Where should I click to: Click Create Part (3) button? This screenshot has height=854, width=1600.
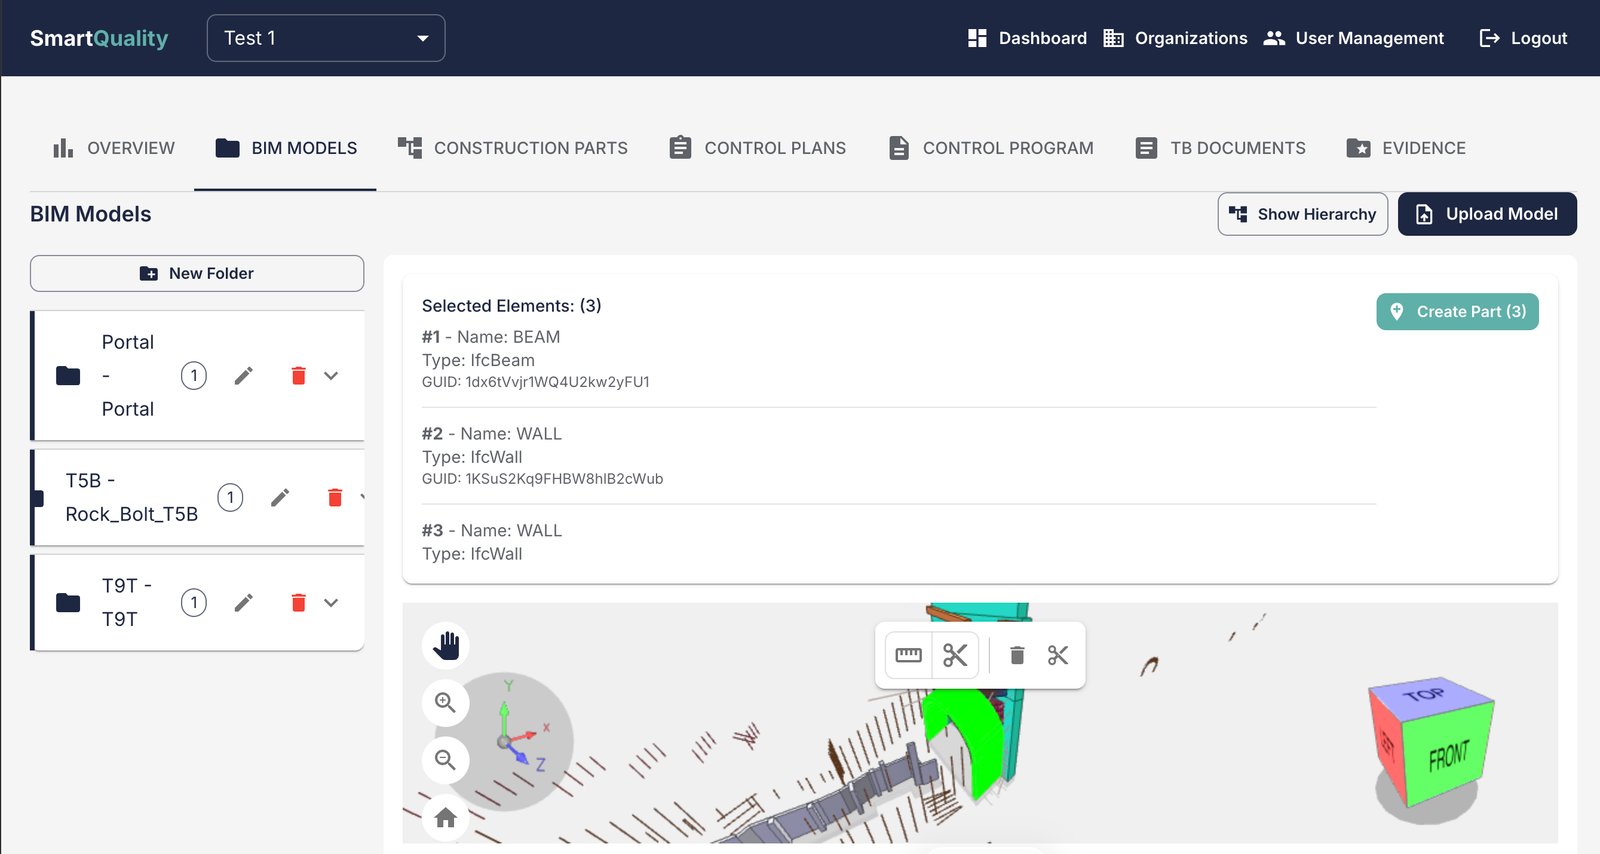point(1457,312)
